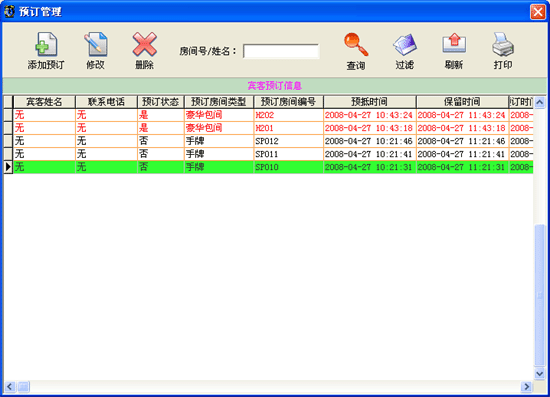Click the 预订管理 window title icon
Viewport: 550px width, 397px height.
point(9,11)
